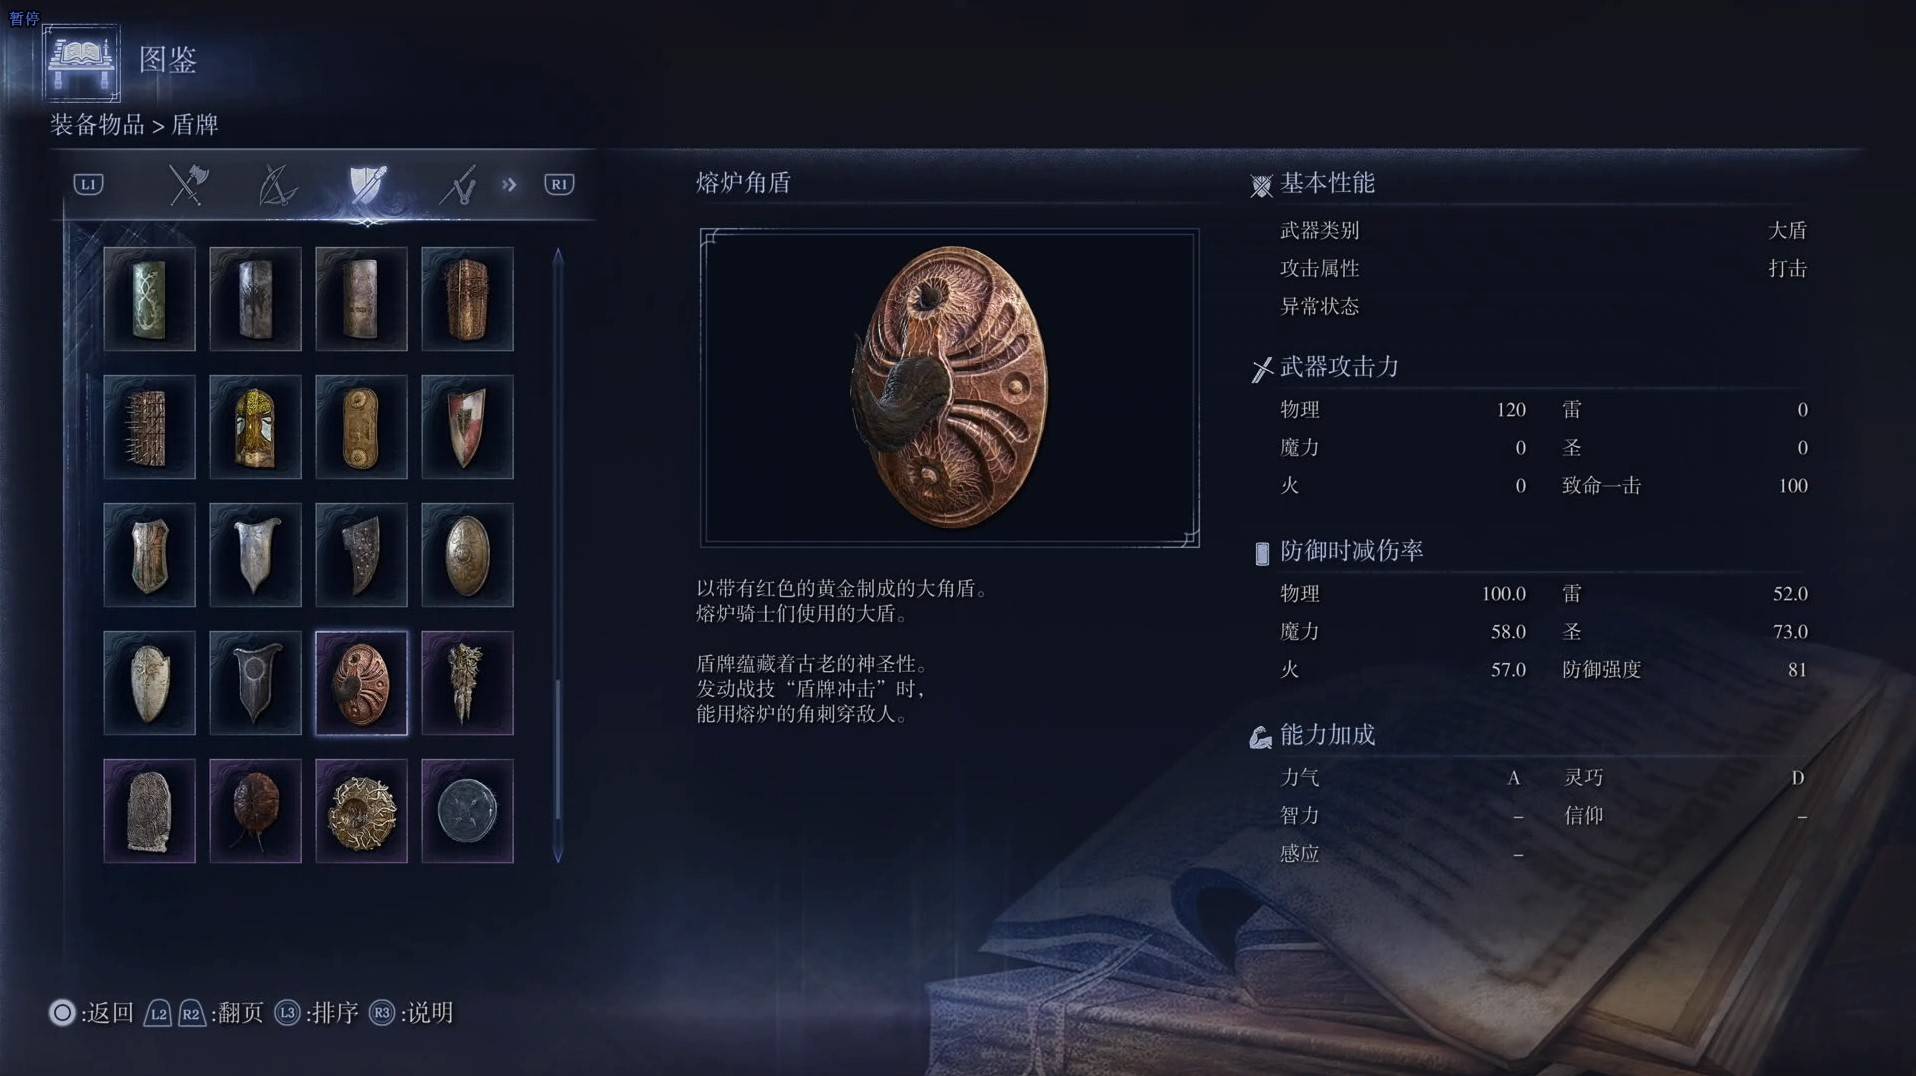Select the red and white kite shield

click(467, 427)
